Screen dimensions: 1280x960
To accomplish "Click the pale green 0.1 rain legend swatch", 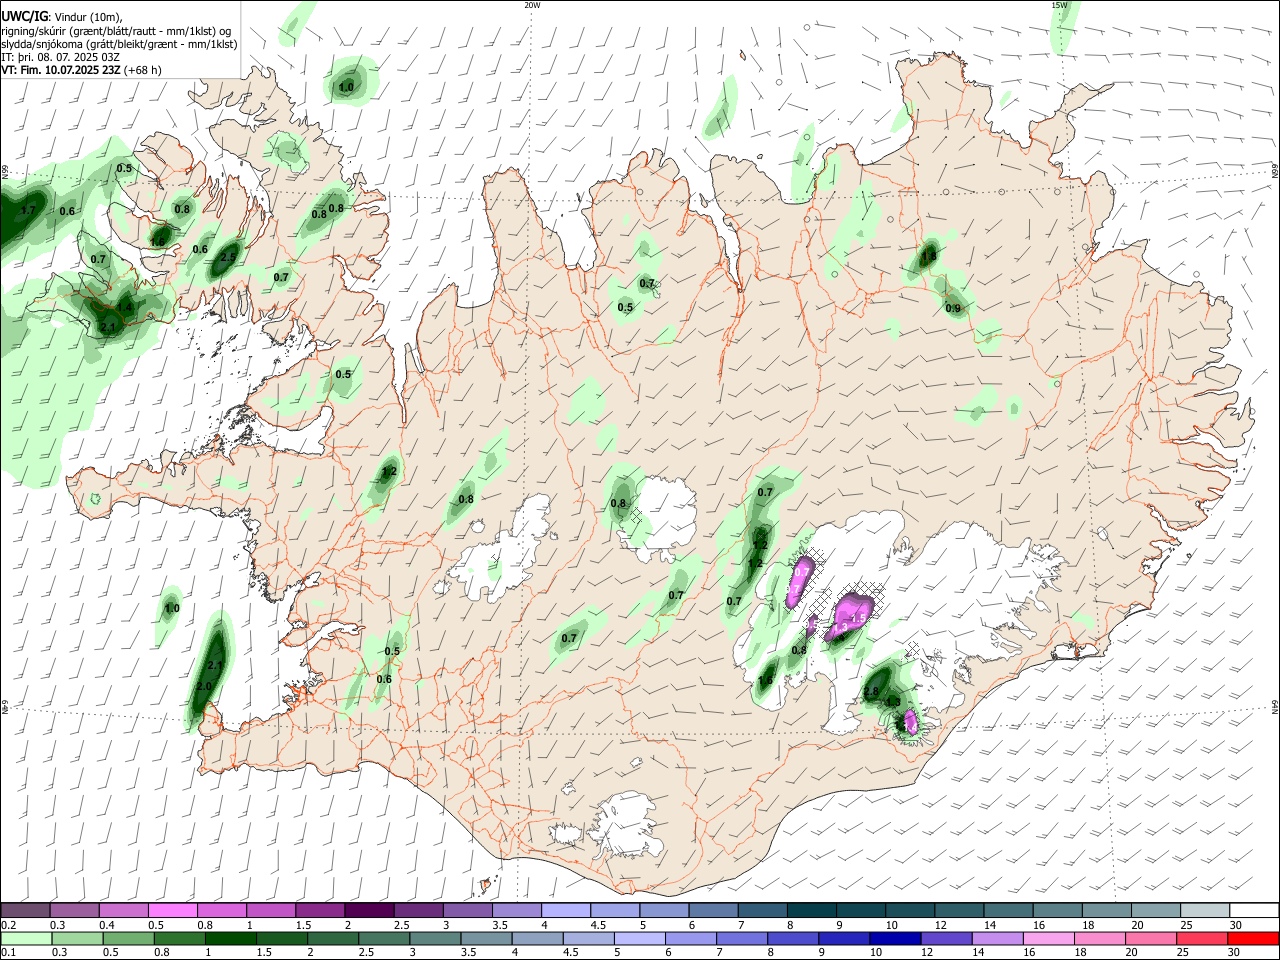I will click(25, 939).
